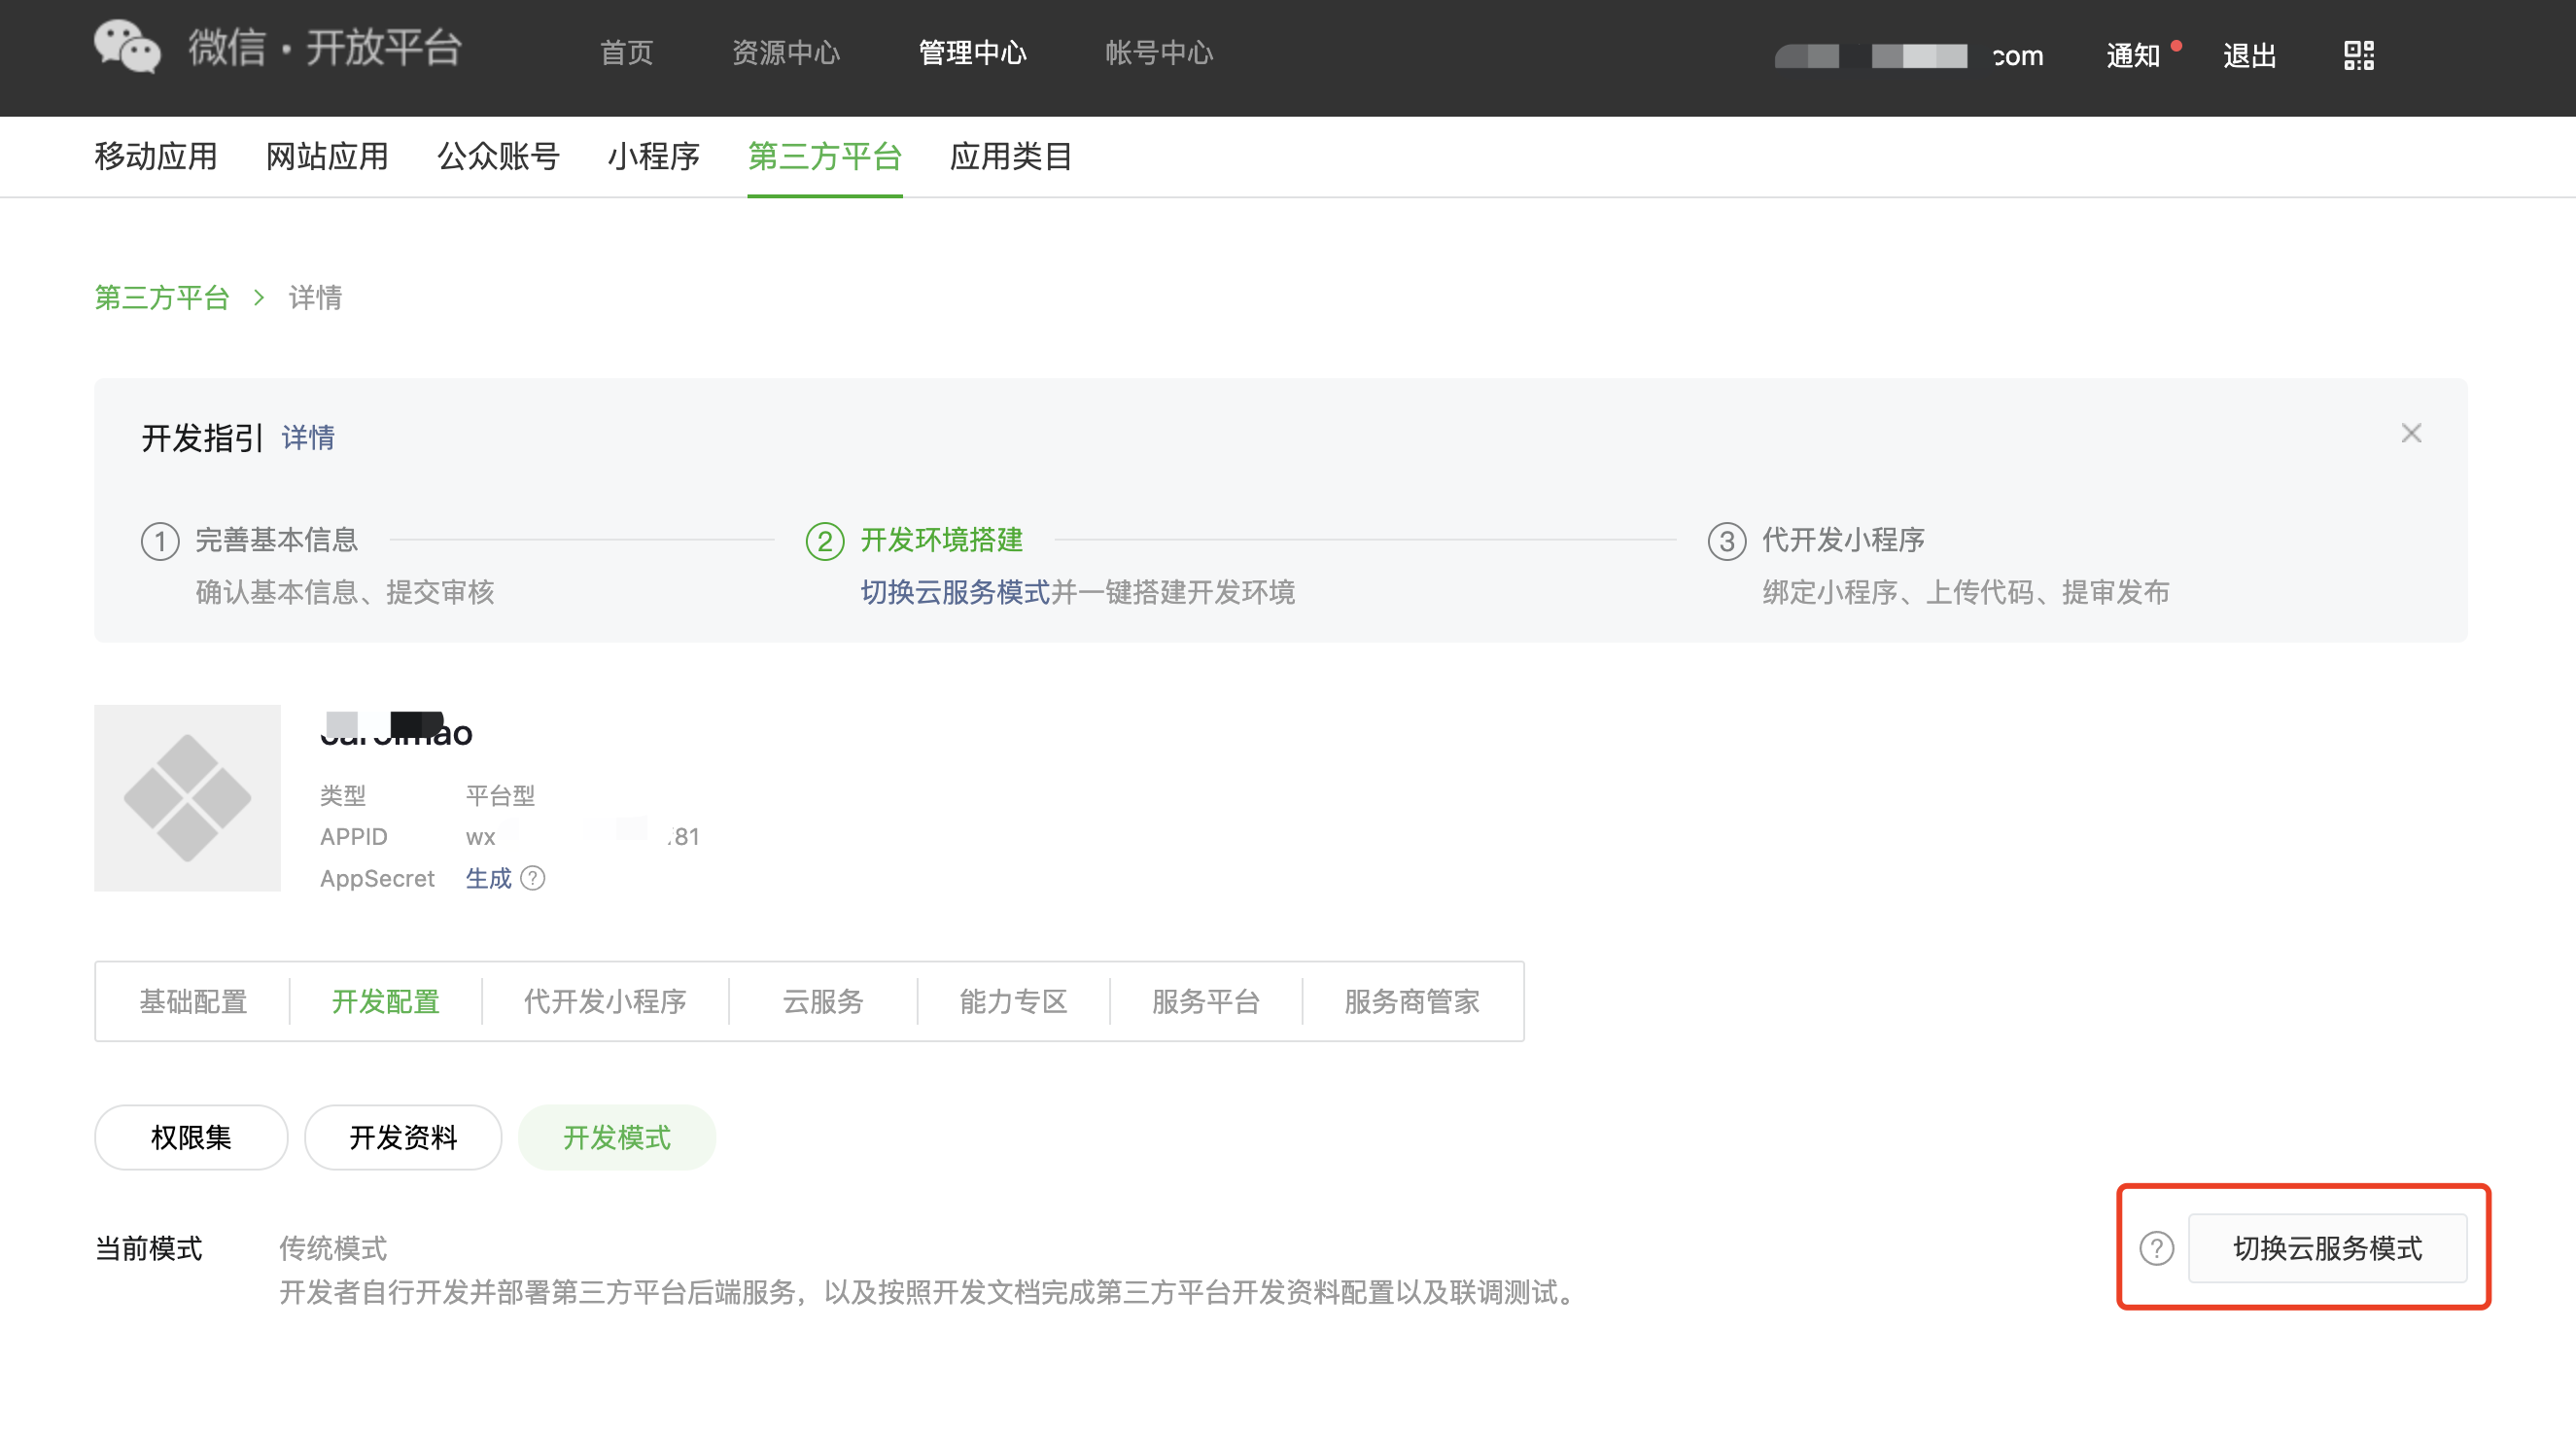Screen dimensions: 2576x1435
Task: Click the 平台型 type value
Action: tap(500, 795)
